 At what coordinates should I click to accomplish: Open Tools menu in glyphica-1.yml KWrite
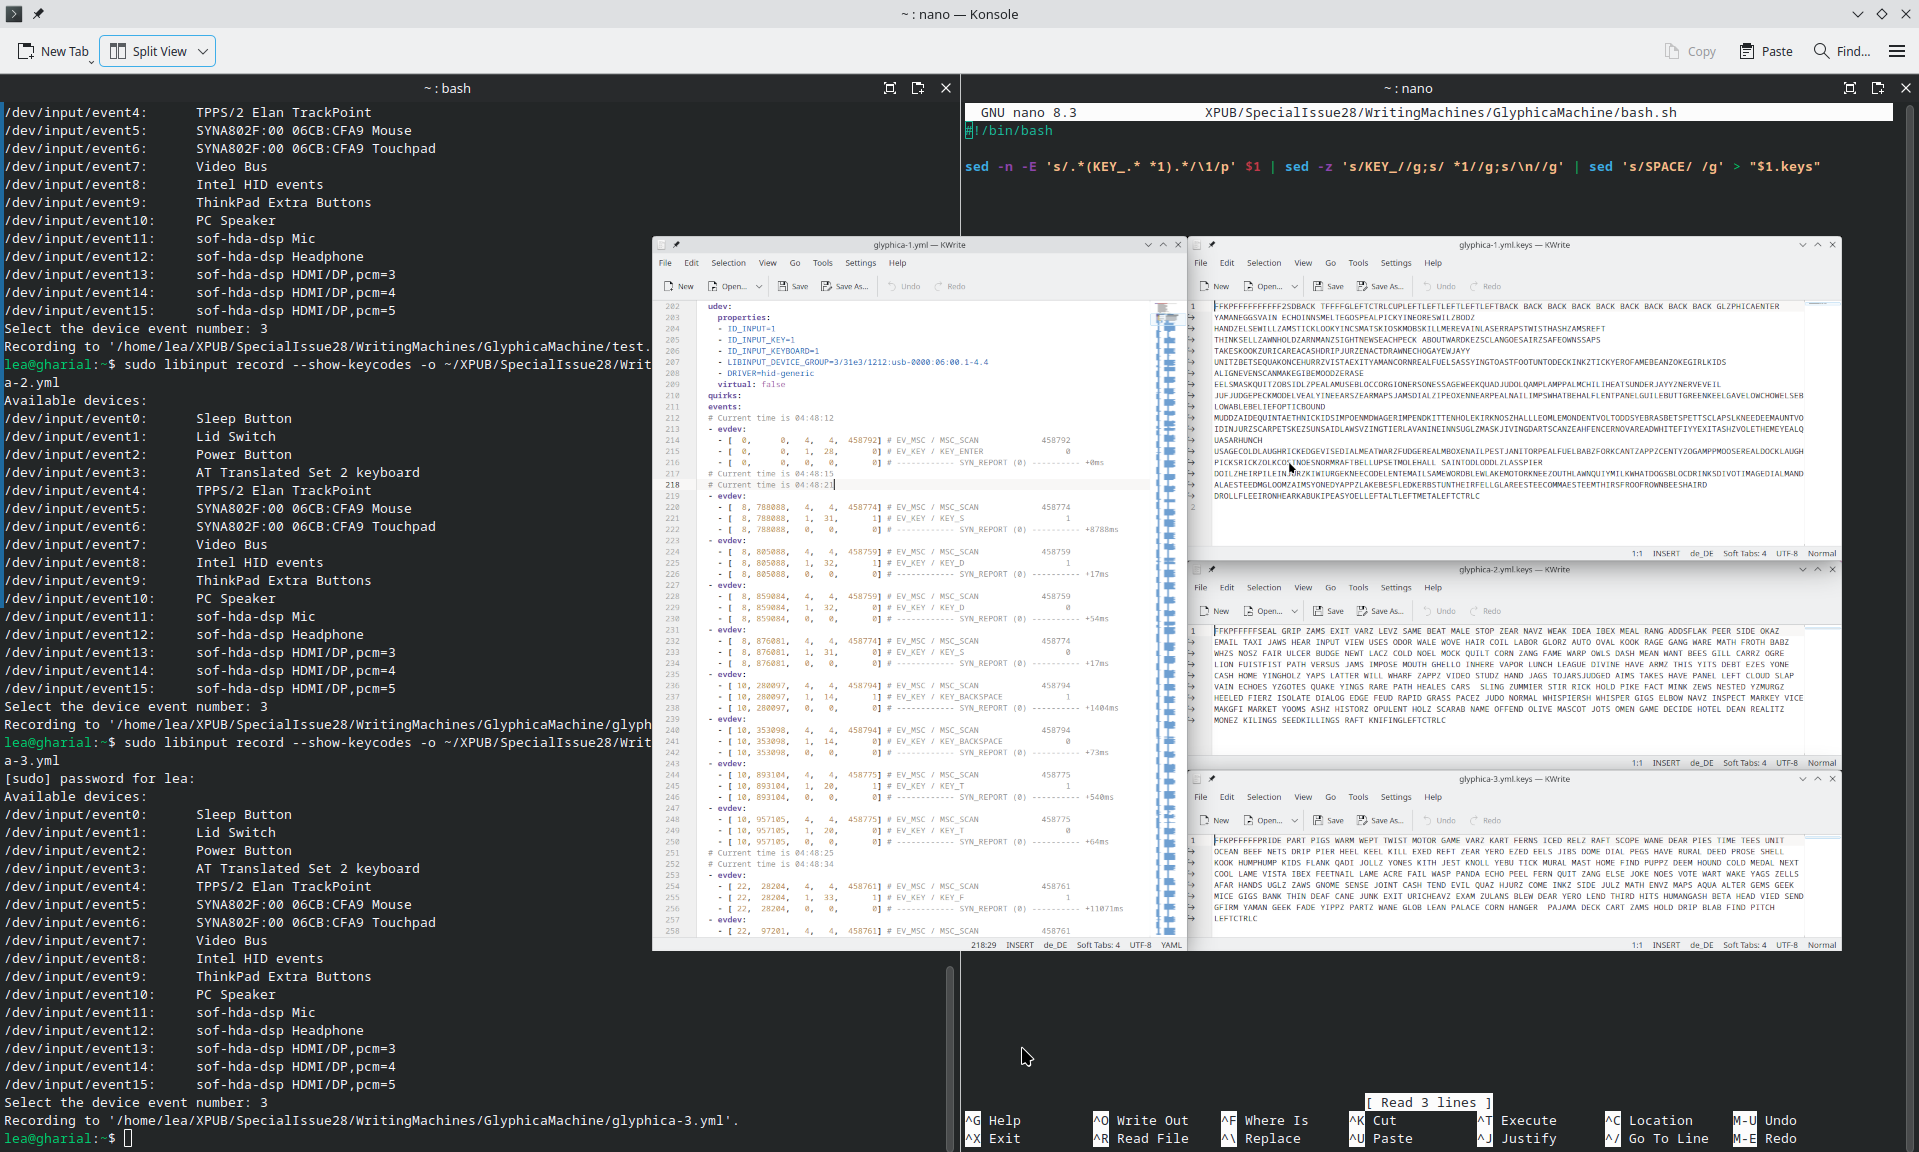pyautogui.click(x=822, y=263)
